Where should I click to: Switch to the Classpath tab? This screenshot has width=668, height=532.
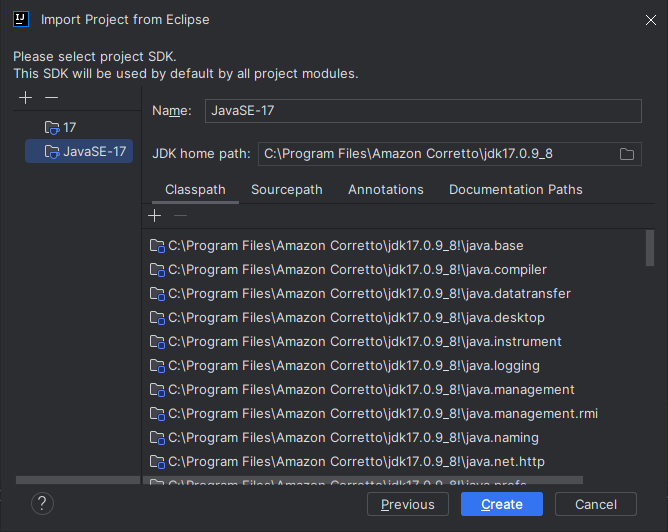[x=195, y=190]
